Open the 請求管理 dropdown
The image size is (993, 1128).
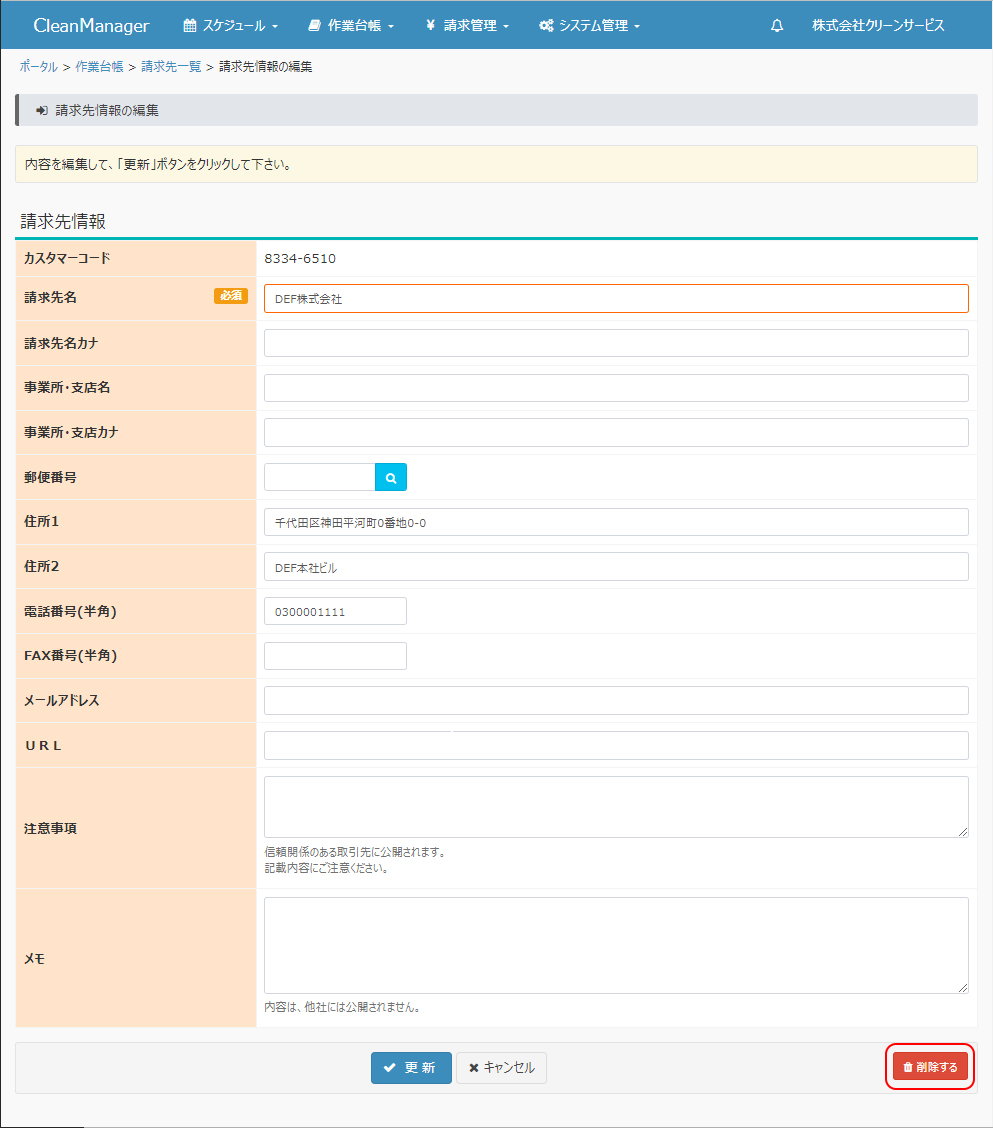point(467,26)
